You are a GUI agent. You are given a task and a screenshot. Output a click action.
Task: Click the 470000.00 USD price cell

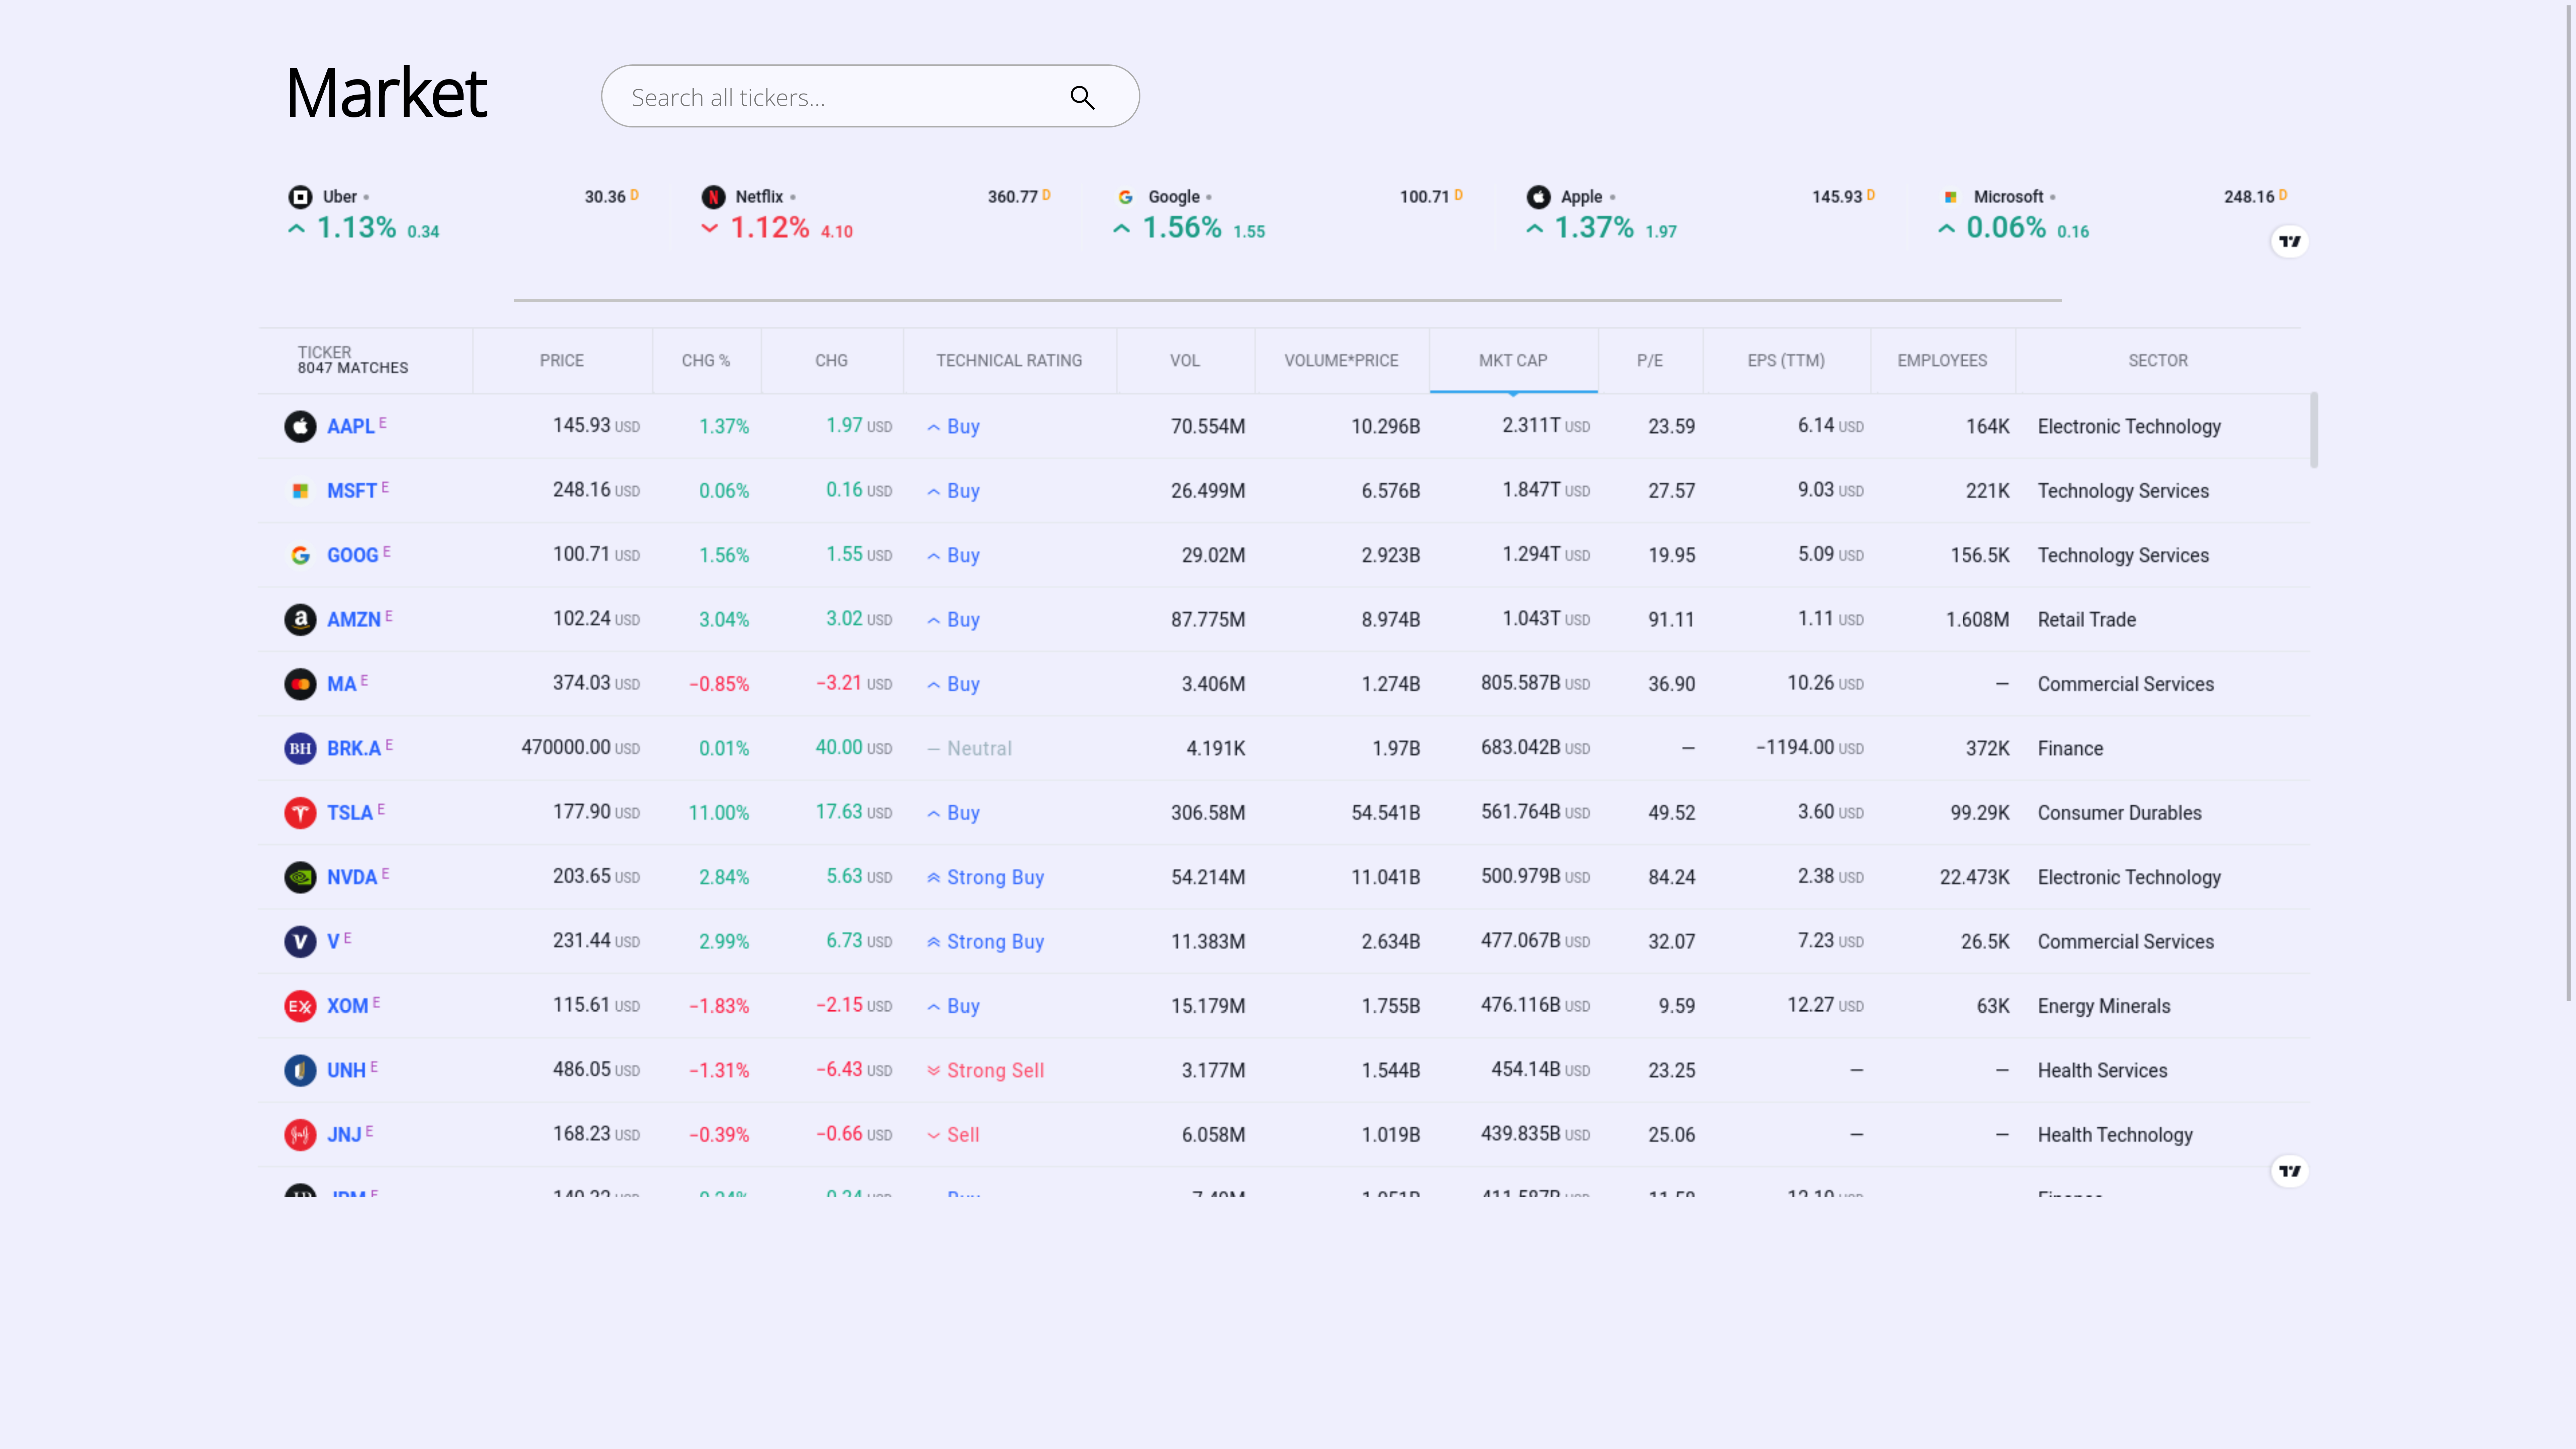pos(580,748)
